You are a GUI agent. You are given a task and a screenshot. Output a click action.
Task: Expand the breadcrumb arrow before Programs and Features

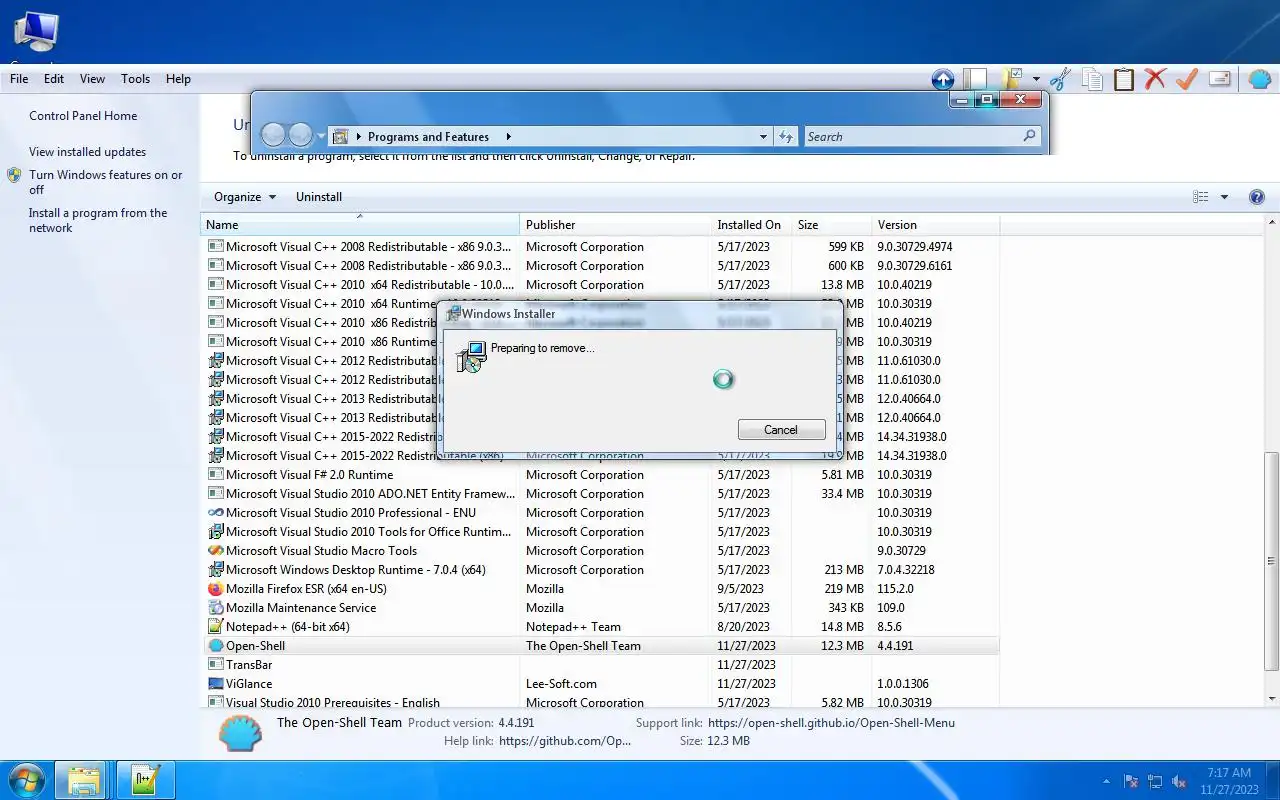click(x=358, y=137)
